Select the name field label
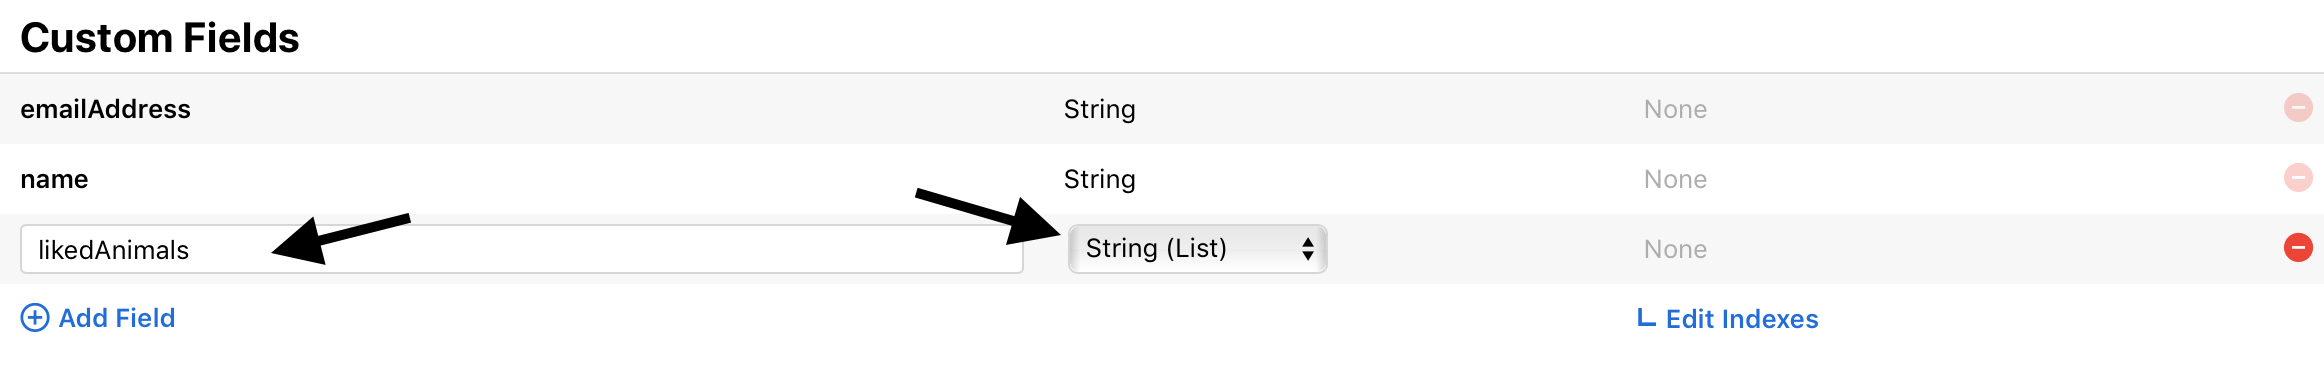 (x=54, y=179)
